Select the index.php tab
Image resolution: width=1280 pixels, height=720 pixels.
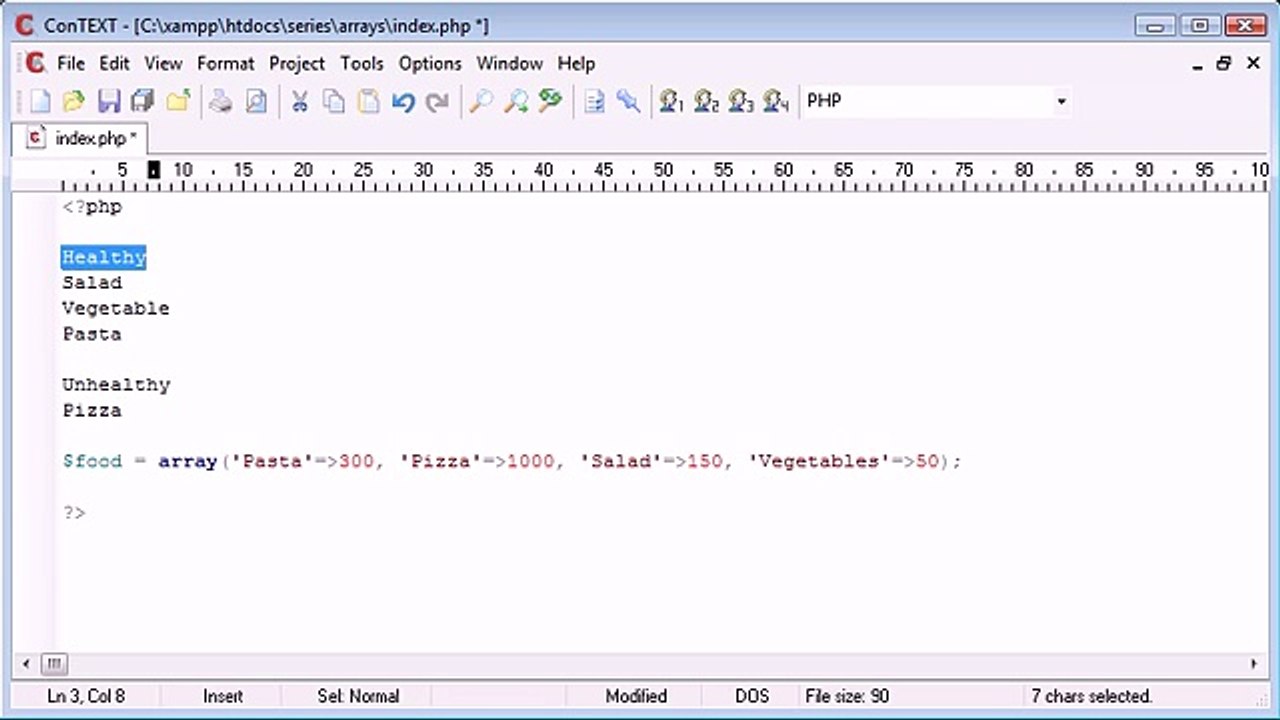pos(82,138)
